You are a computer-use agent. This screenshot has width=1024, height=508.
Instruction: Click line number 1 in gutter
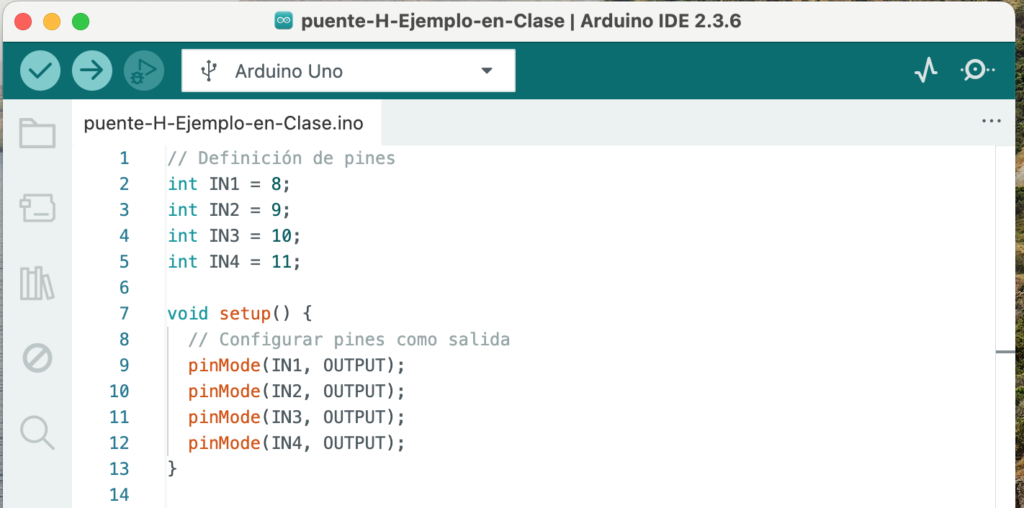(x=124, y=159)
